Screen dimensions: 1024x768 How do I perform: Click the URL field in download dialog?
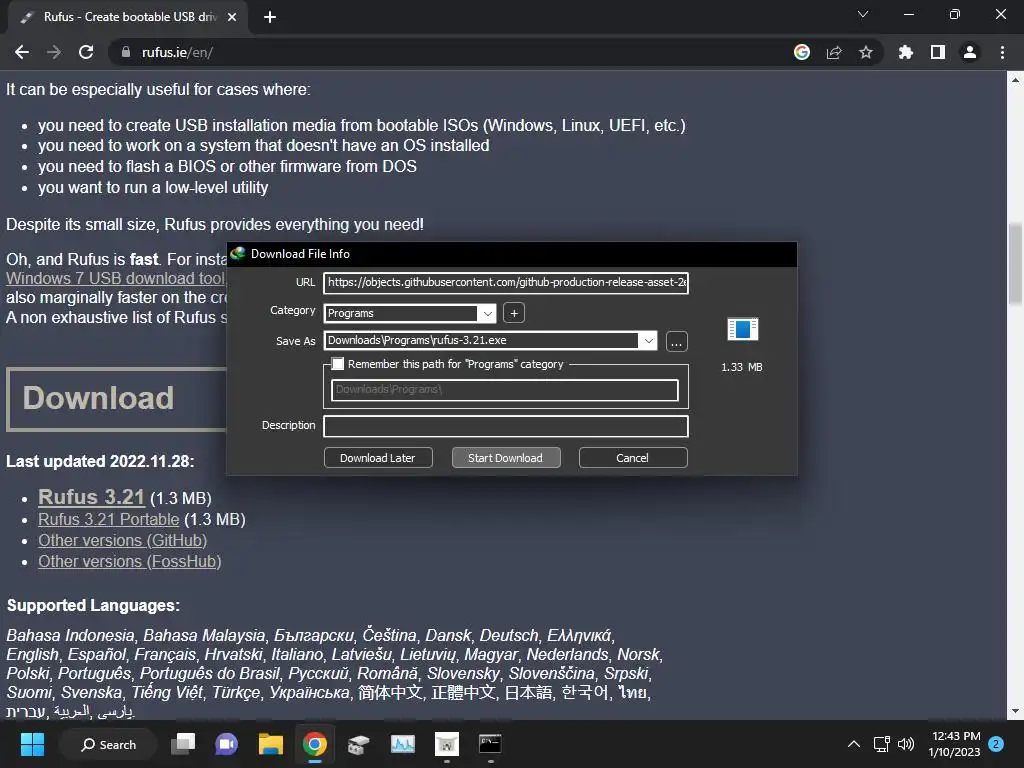point(505,283)
